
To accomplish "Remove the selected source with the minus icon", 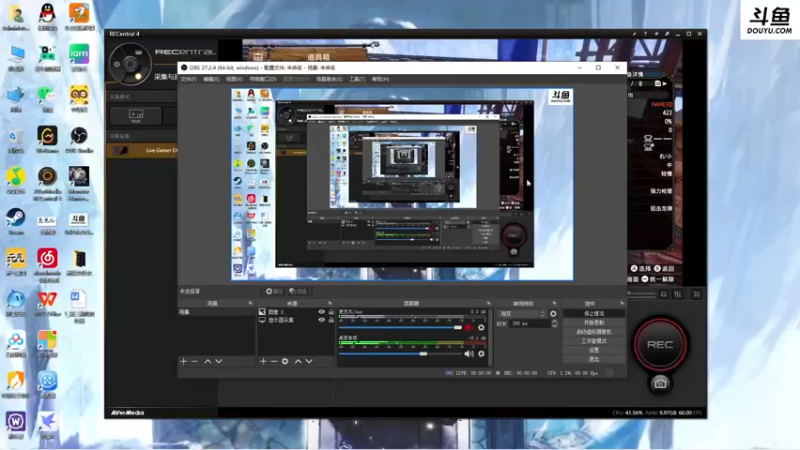I will coord(274,361).
